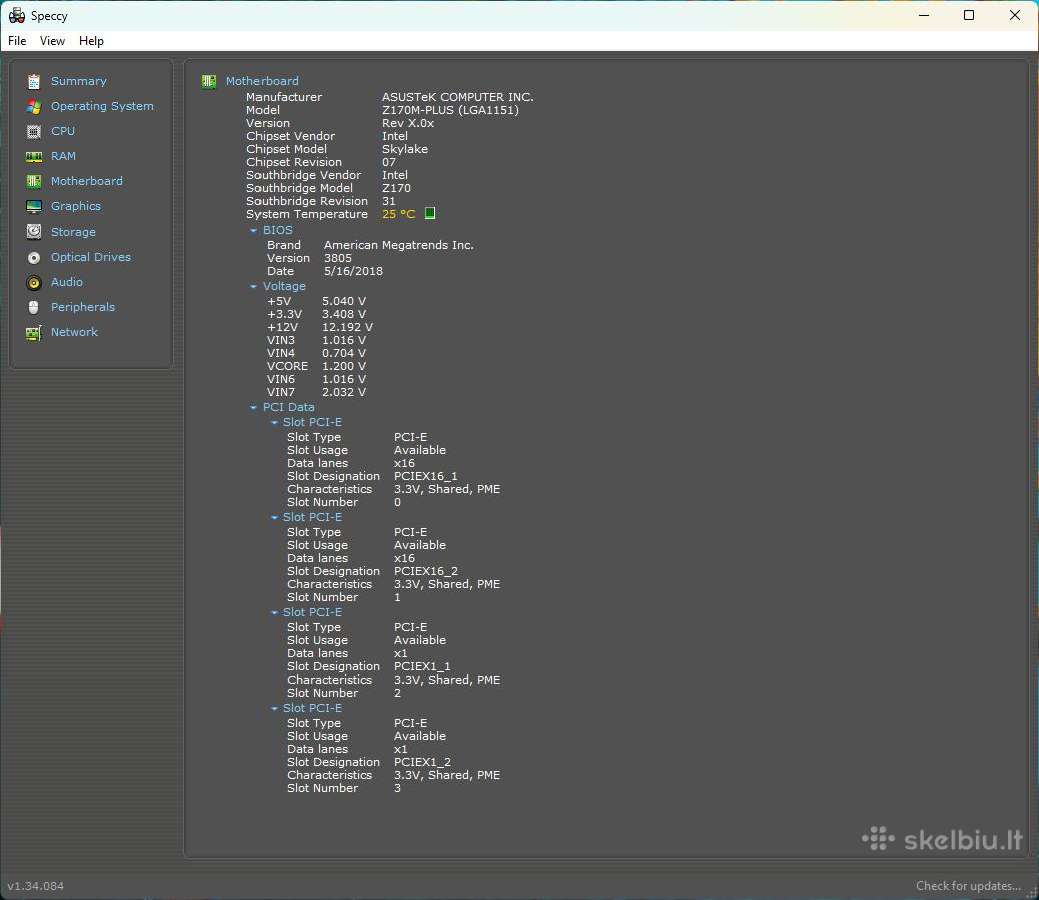
Task: Click the Optical Drives disc icon
Action: 34,257
